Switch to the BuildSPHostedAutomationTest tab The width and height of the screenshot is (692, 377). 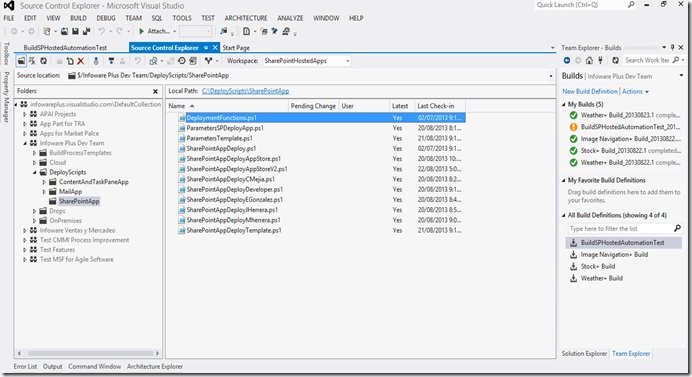coord(65,48)
